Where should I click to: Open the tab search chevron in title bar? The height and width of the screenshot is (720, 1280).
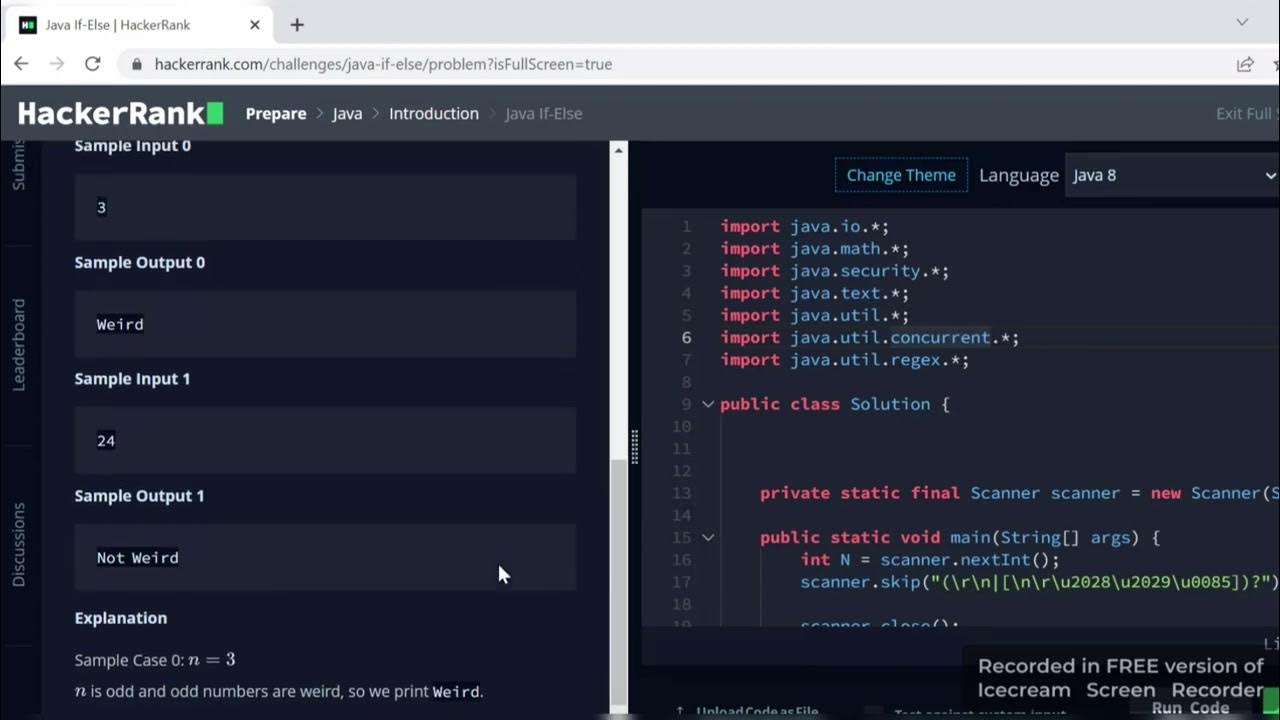coord(1242,22)
